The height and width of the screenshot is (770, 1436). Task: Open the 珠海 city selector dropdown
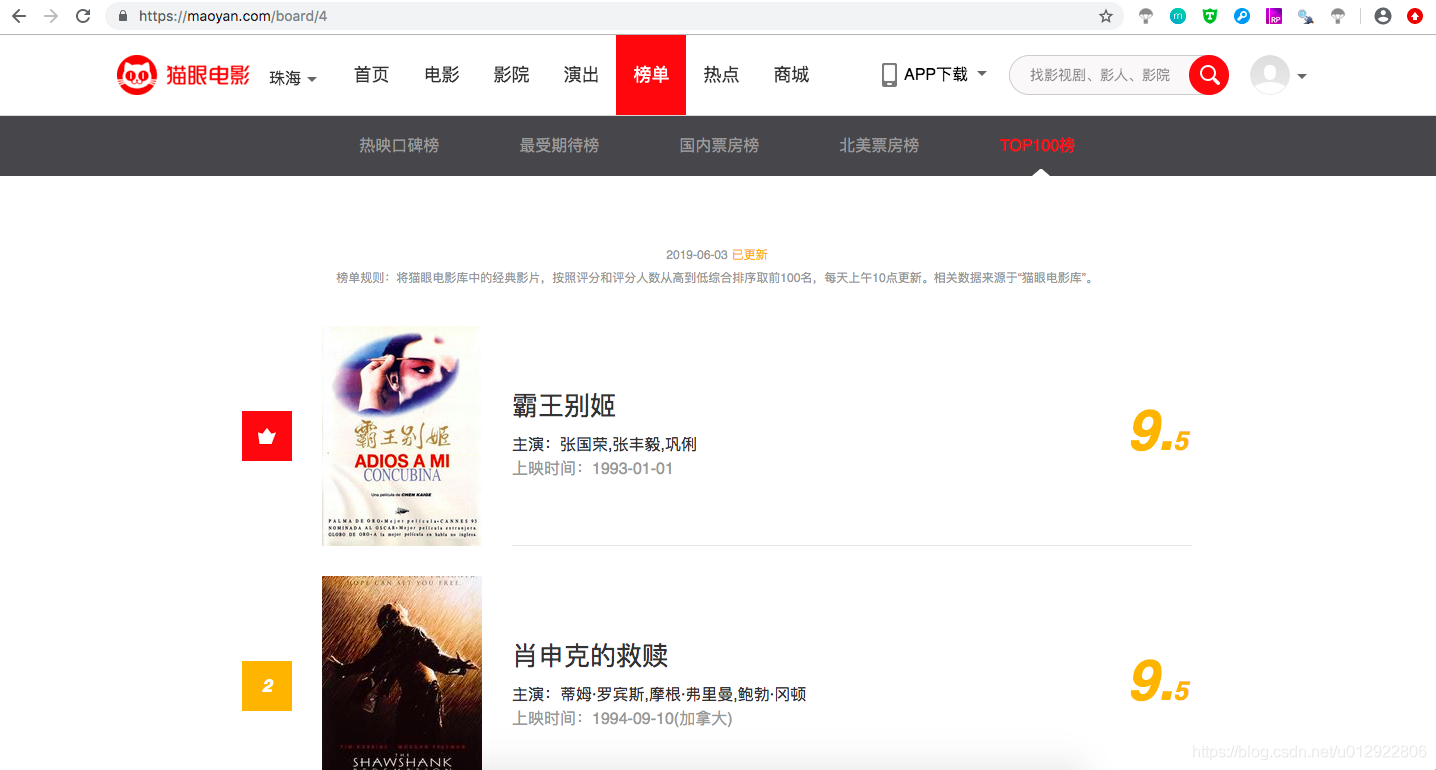point(293,78)
